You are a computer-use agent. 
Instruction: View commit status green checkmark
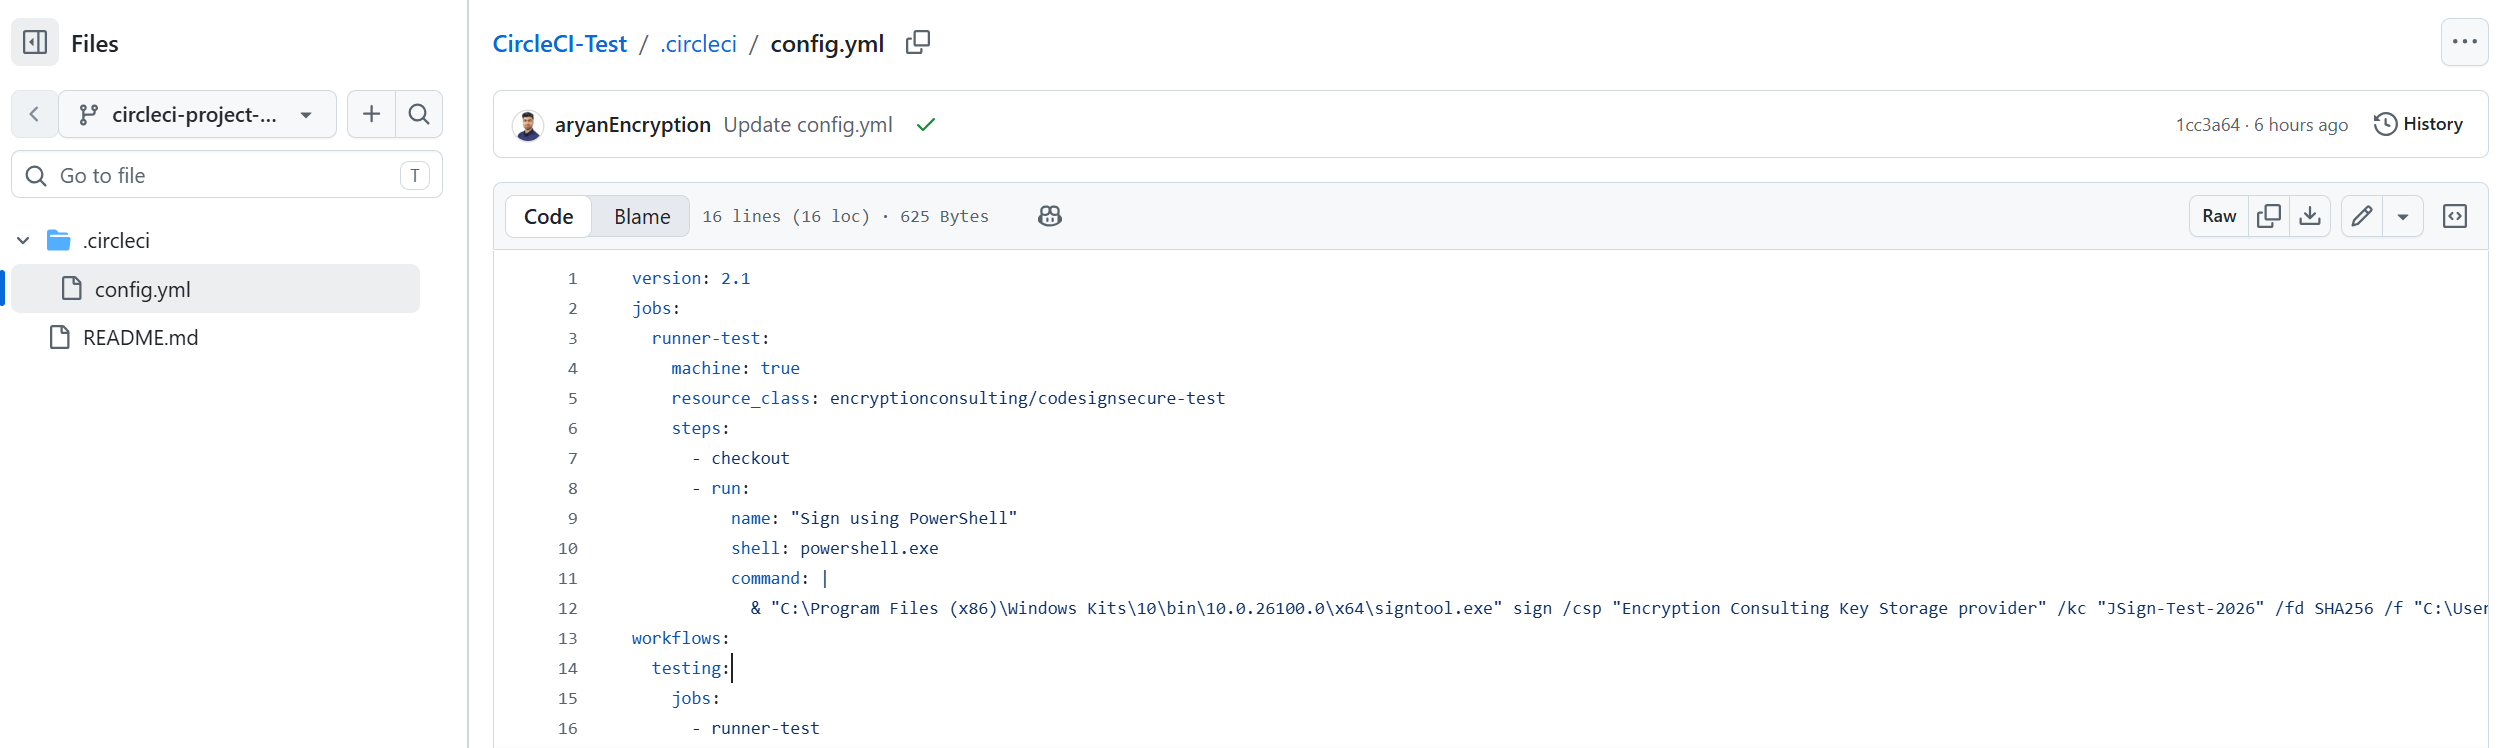(926, 125)
